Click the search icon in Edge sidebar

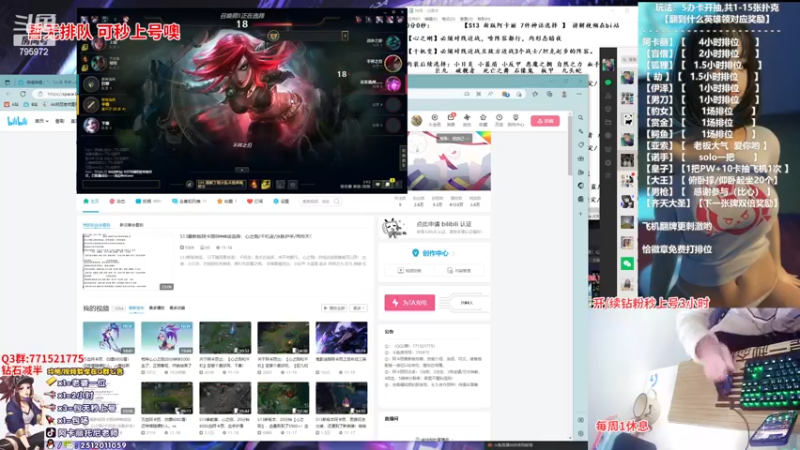click(x=581, y=118)
